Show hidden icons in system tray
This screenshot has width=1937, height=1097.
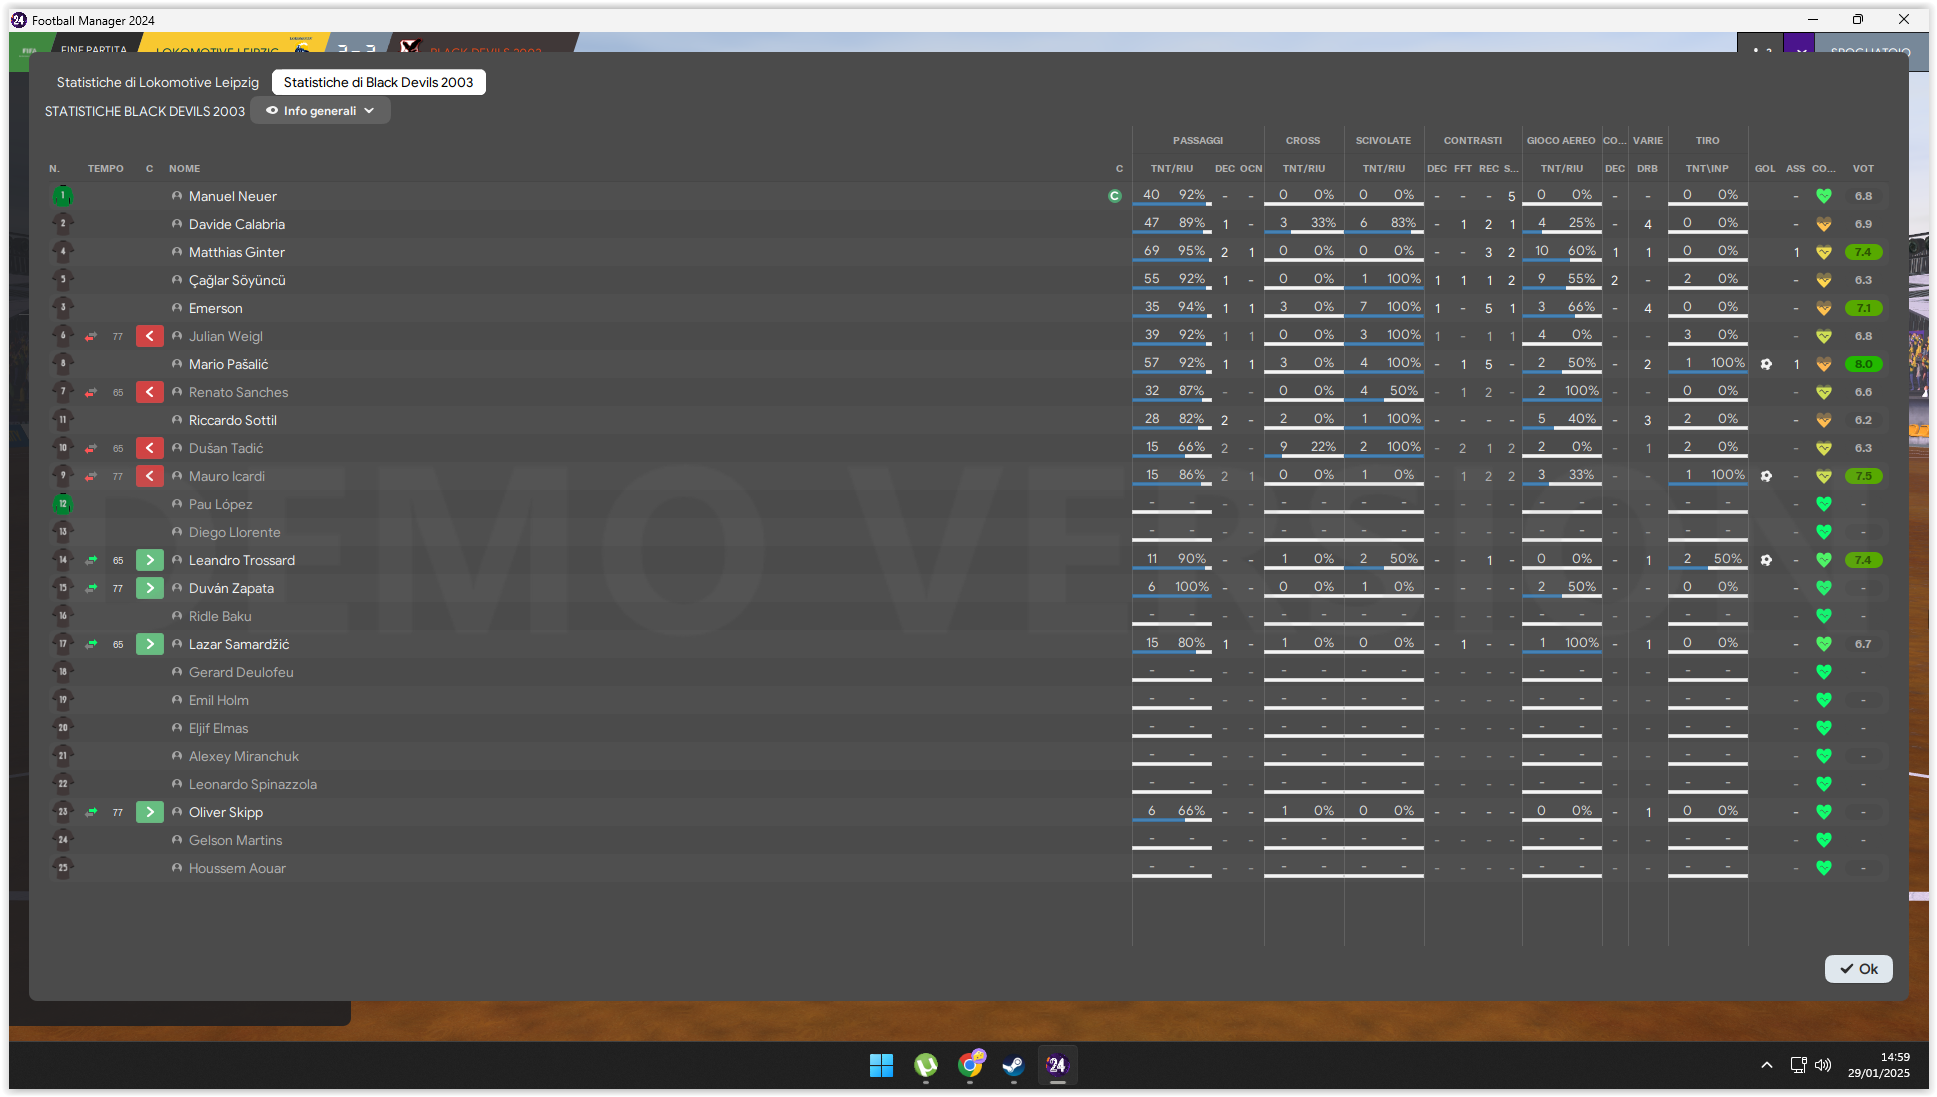coord(1767,1065)
